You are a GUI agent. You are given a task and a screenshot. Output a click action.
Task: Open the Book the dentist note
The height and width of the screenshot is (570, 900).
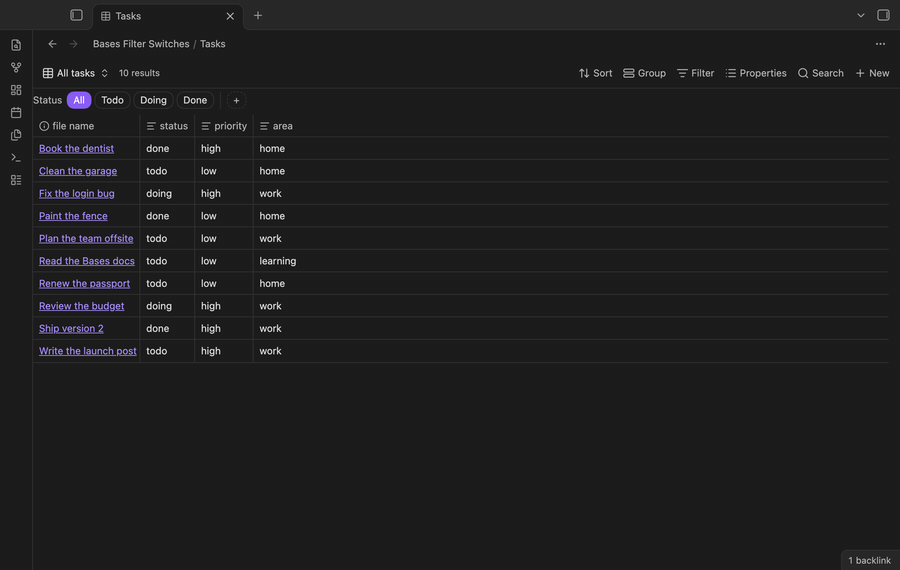(76, 148)
